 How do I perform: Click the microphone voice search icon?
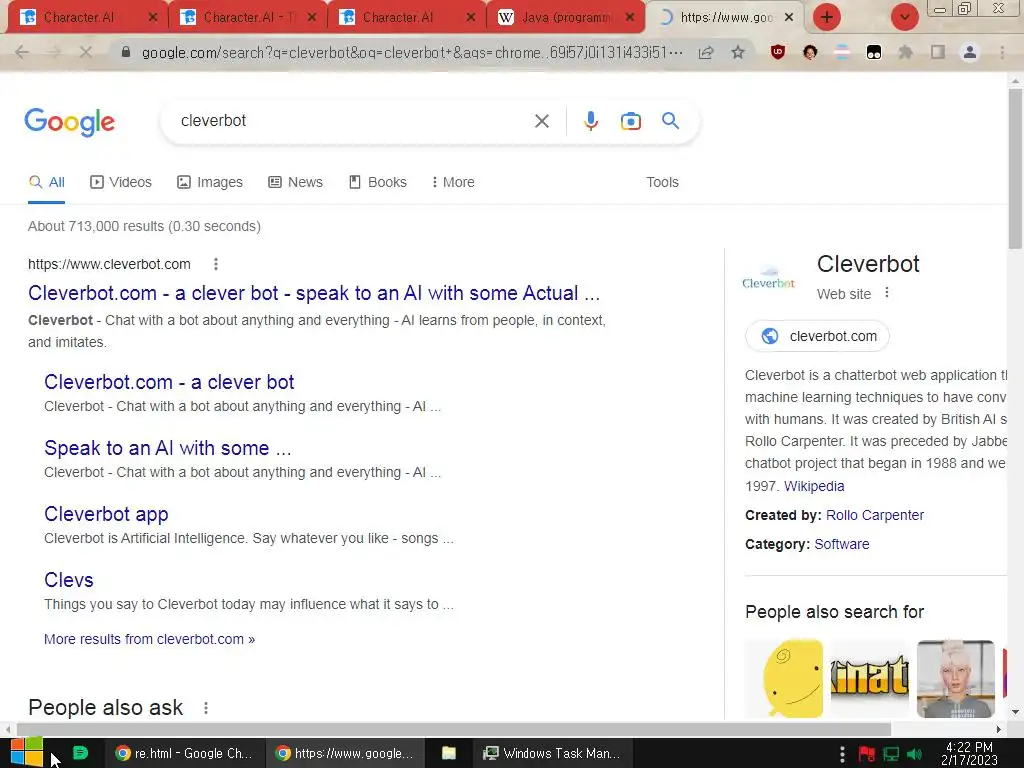pyautogui.click(x=590, y=121)
